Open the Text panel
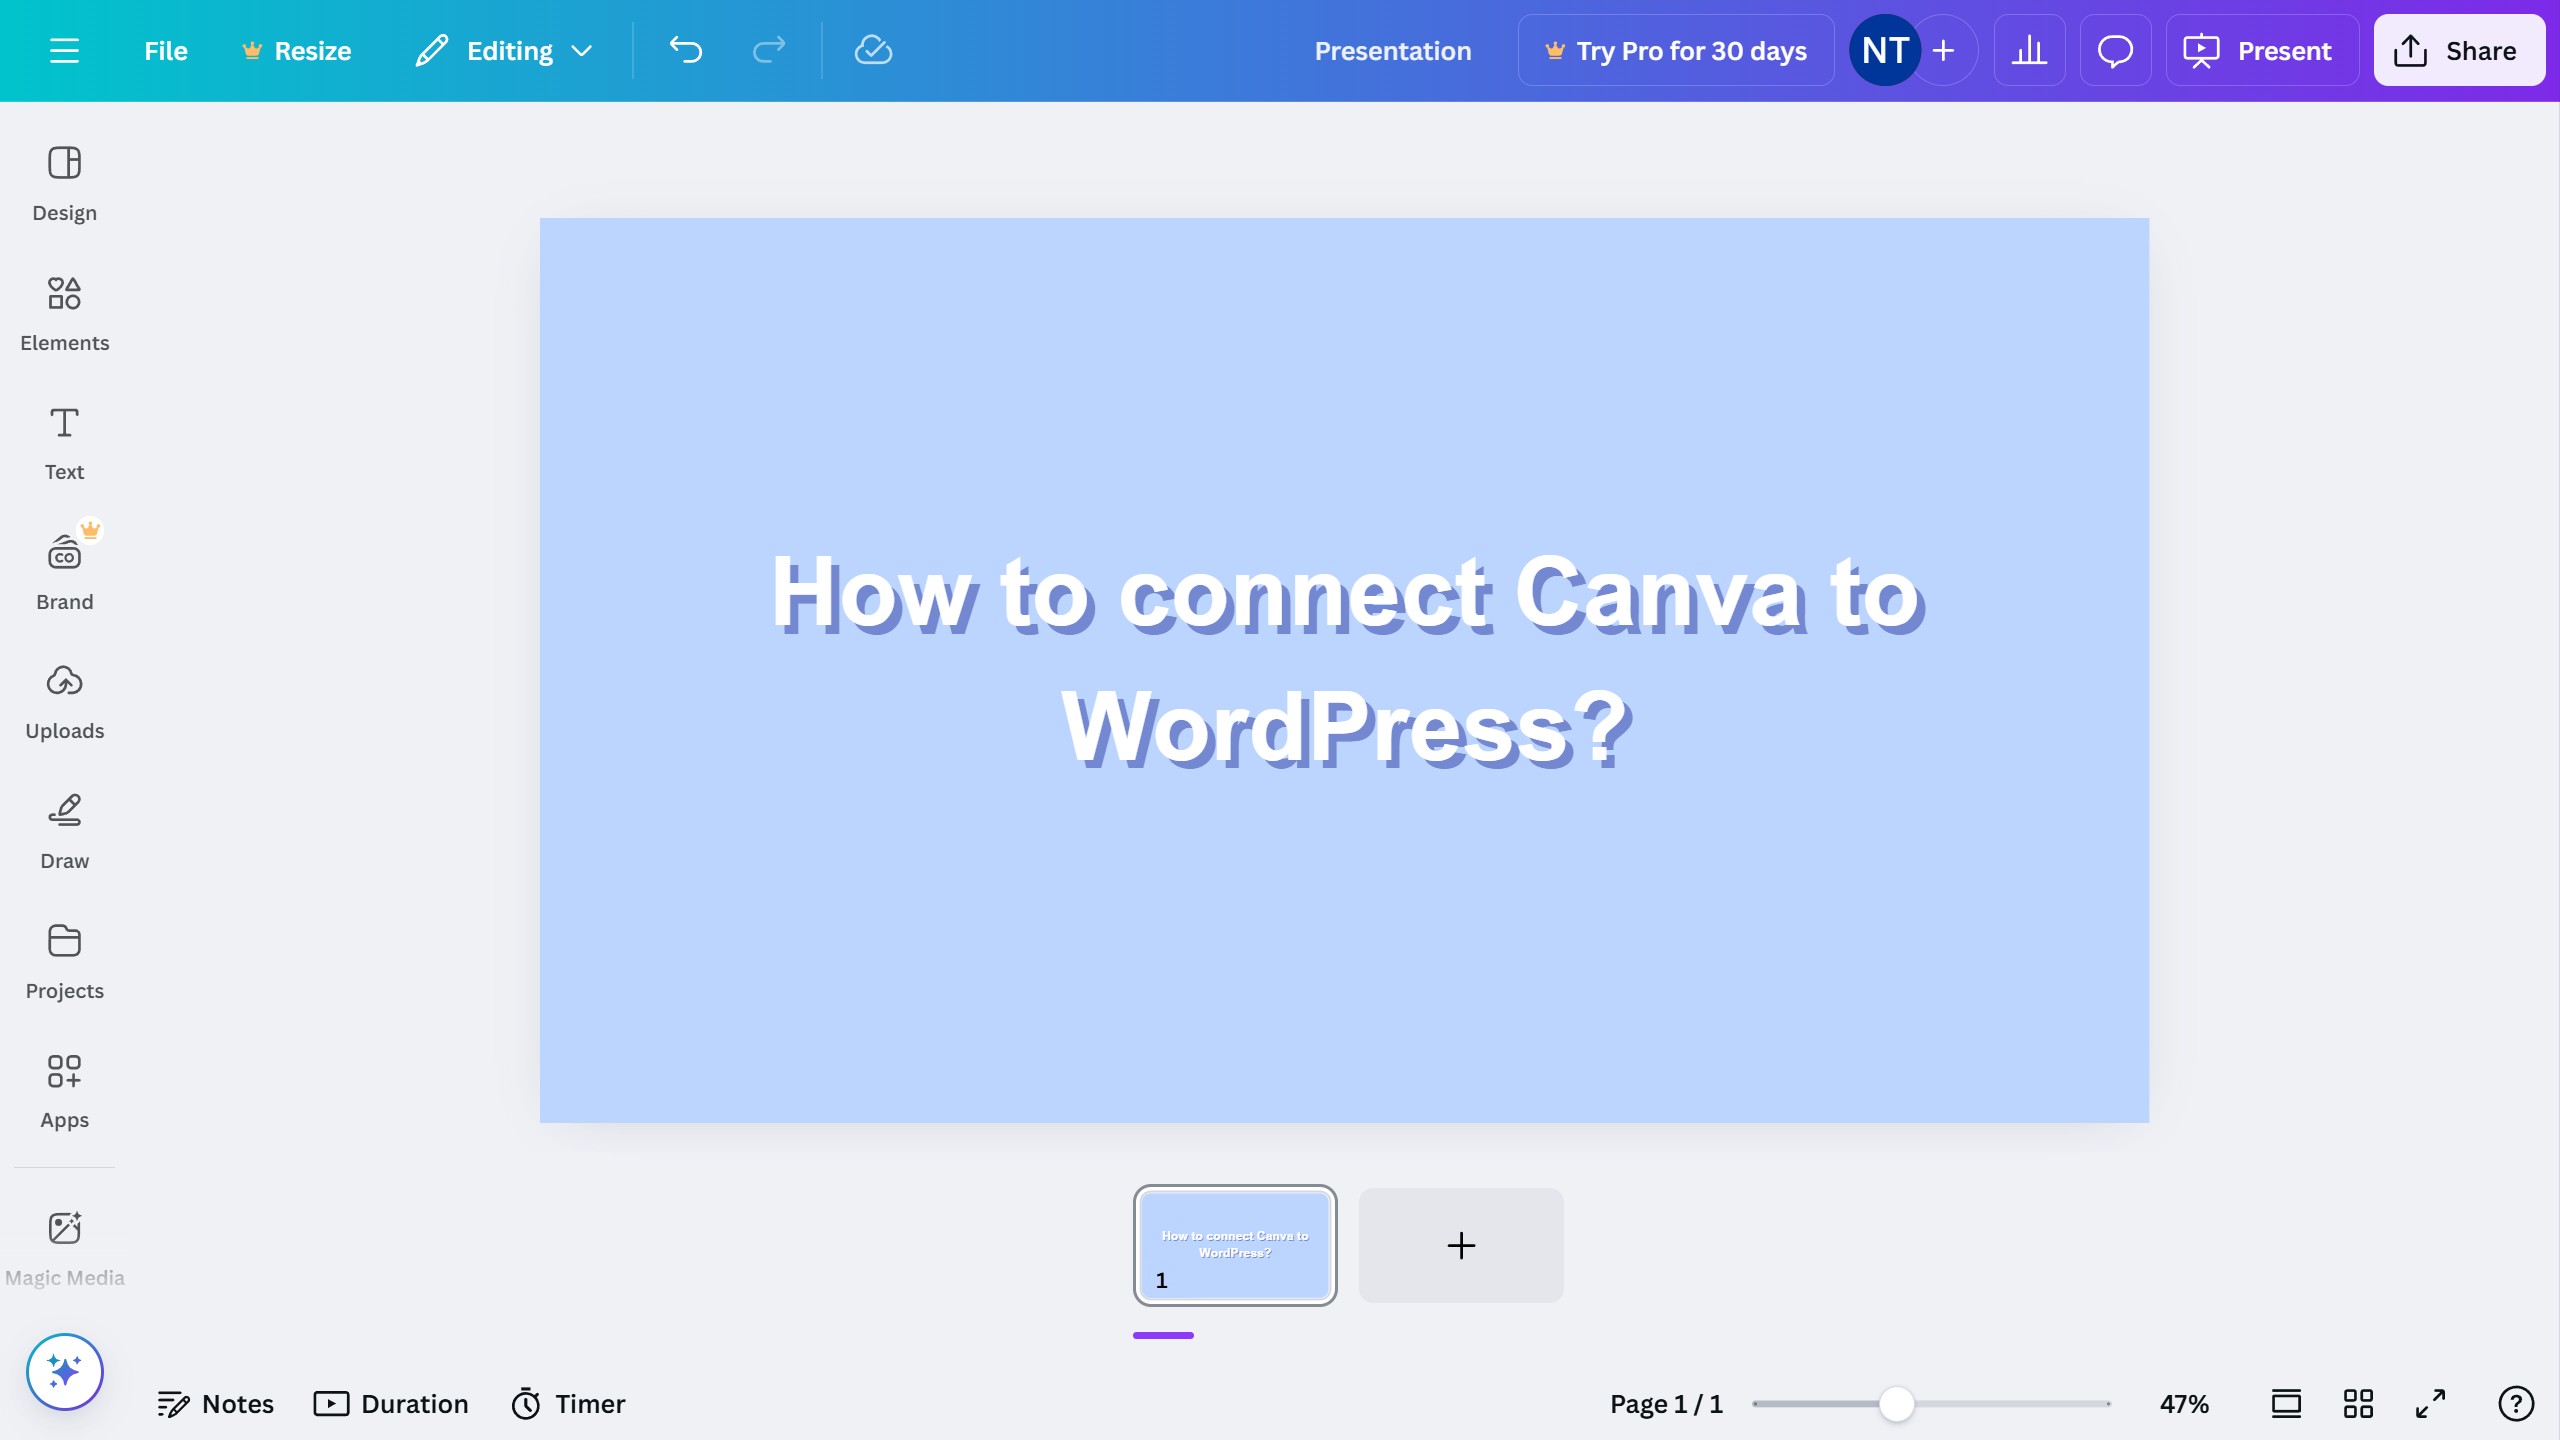 coord(64,440)
